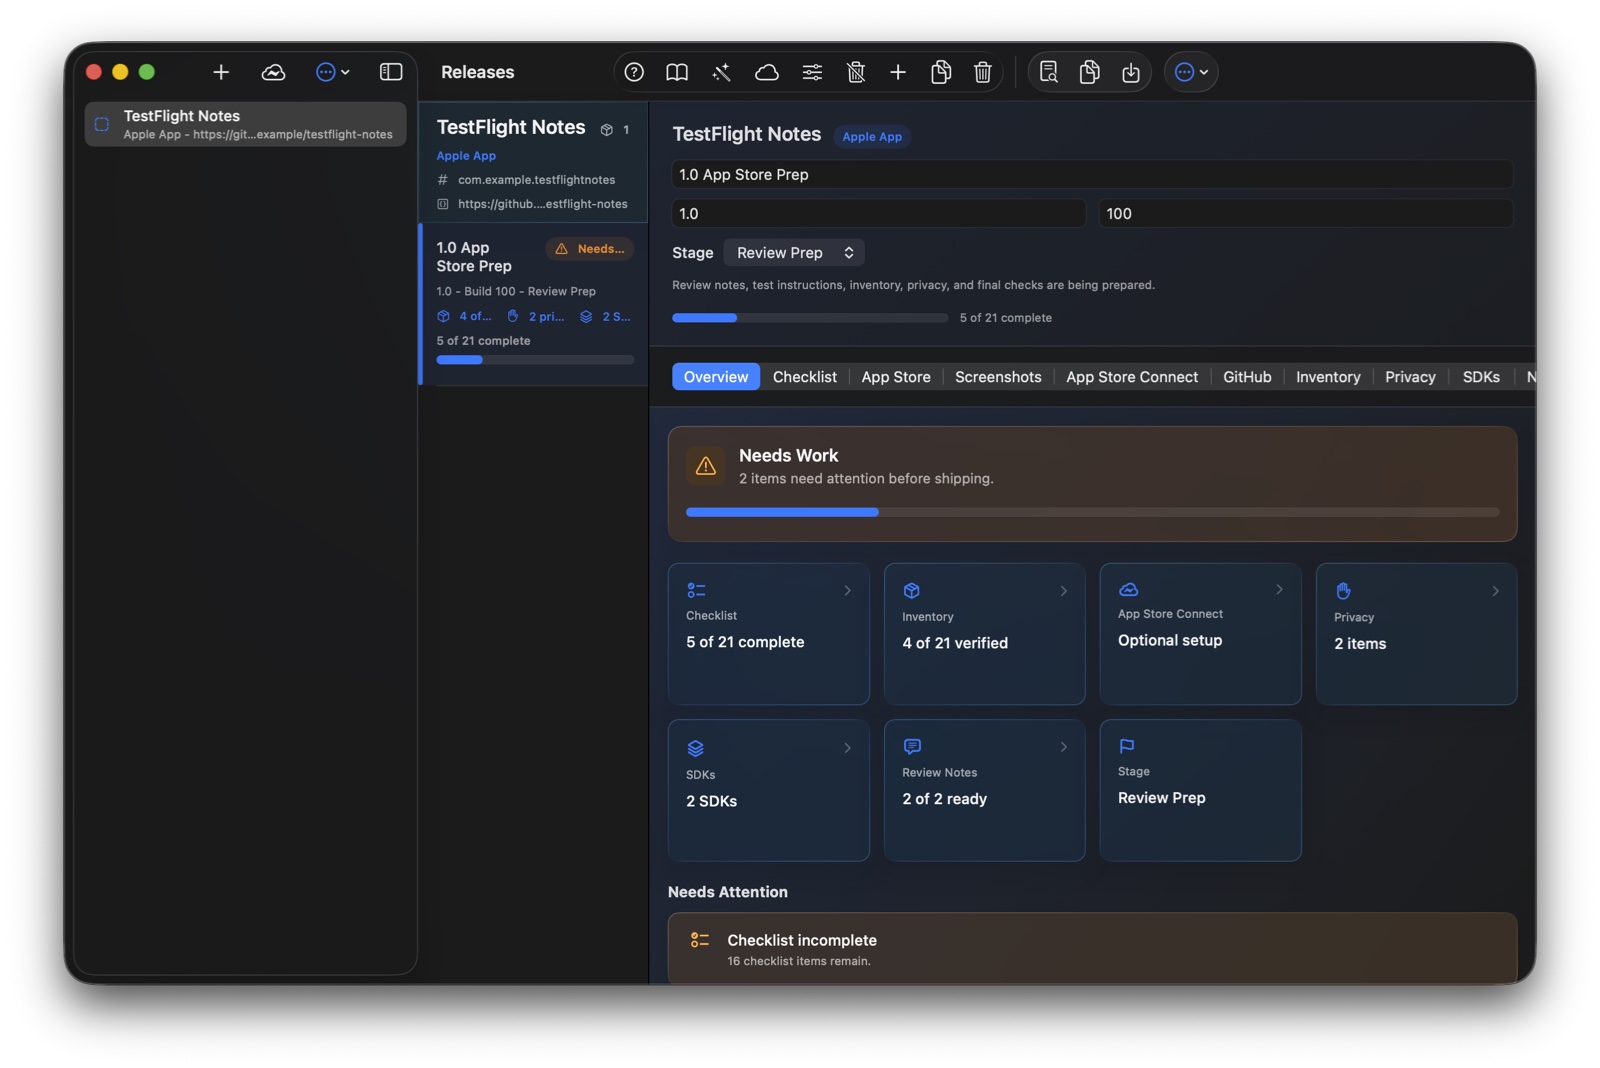Open the App Store tab
This screenshot has height=1068, width=1600.
coord(896,377)
